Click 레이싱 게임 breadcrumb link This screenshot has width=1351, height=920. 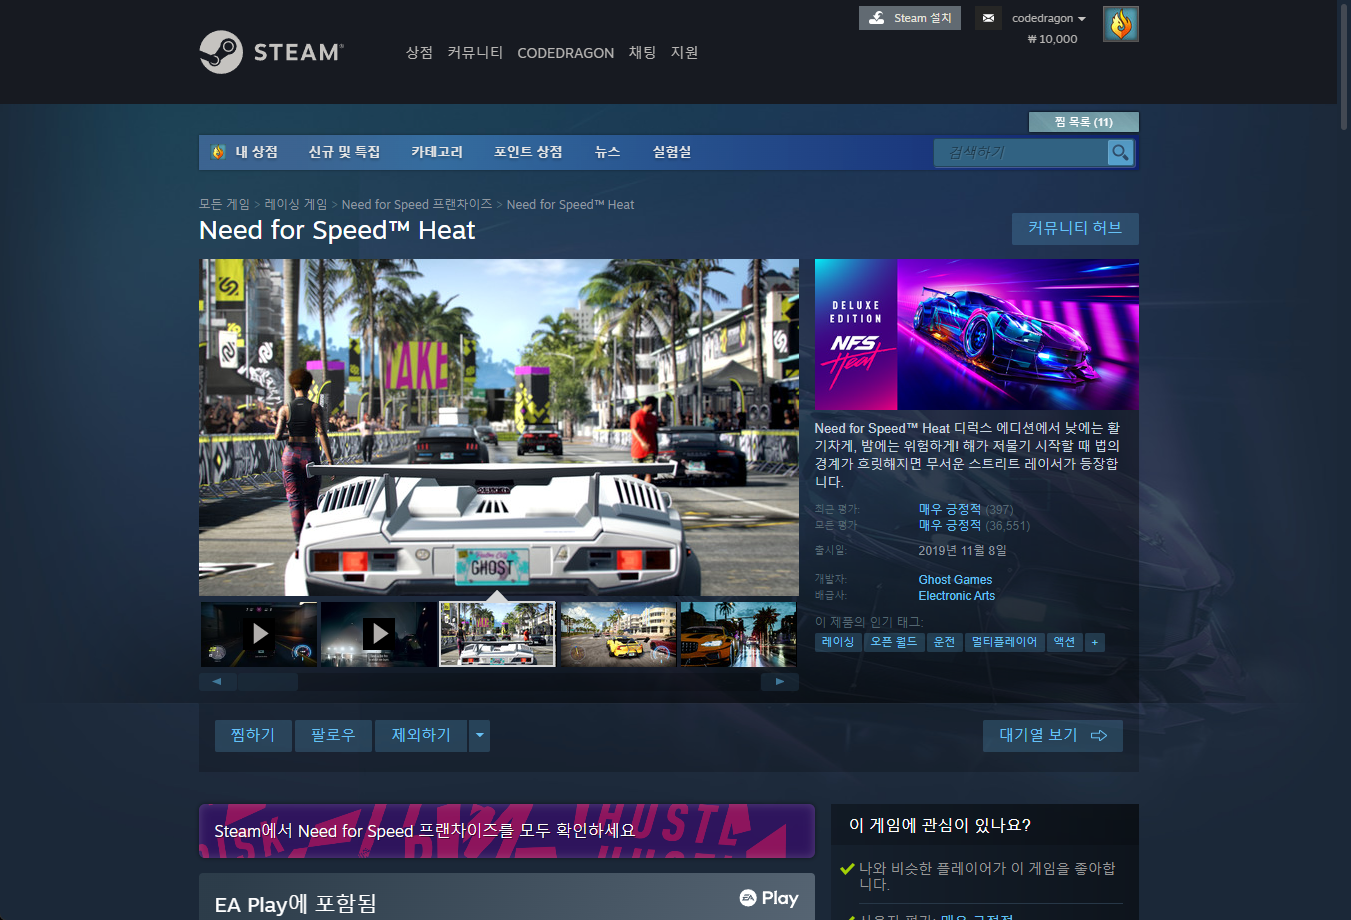[x=295, y=204]
